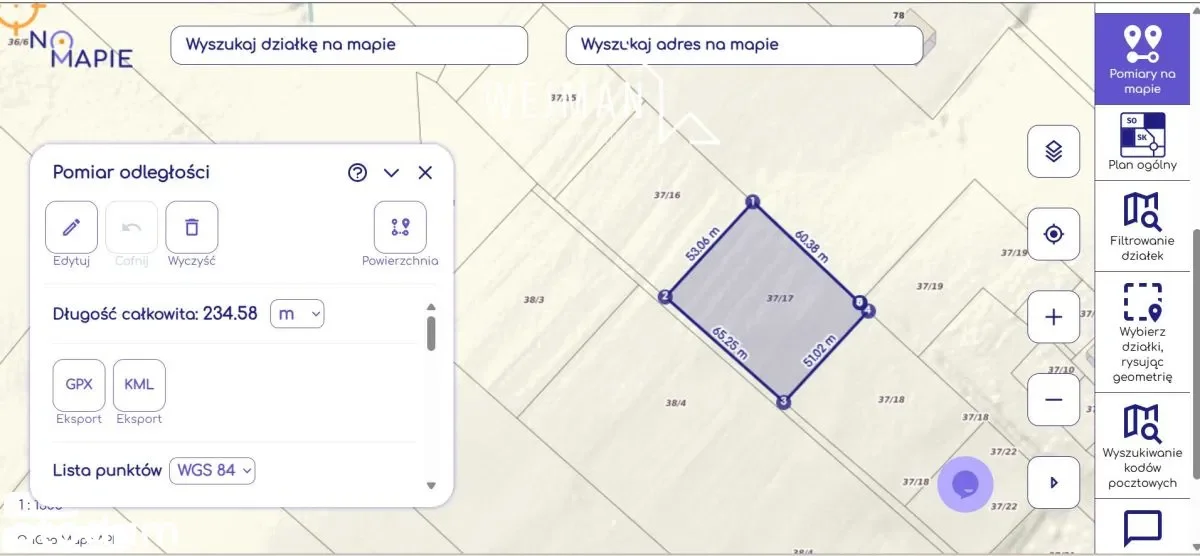
Task: Click the measurement panel scrollbar
Action: (x=431, y=333)
